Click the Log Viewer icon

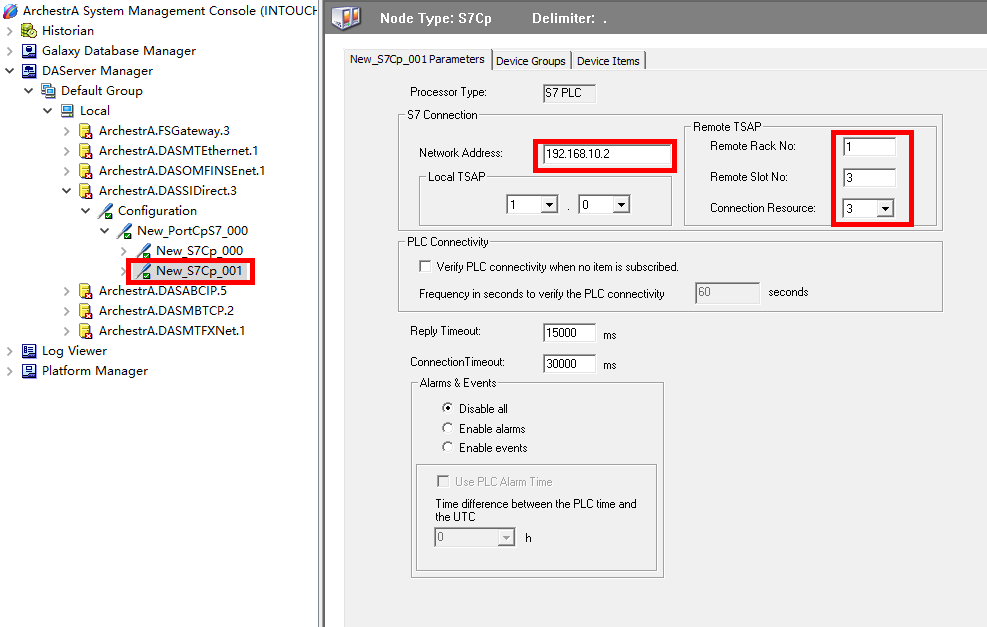pos(29,351)
